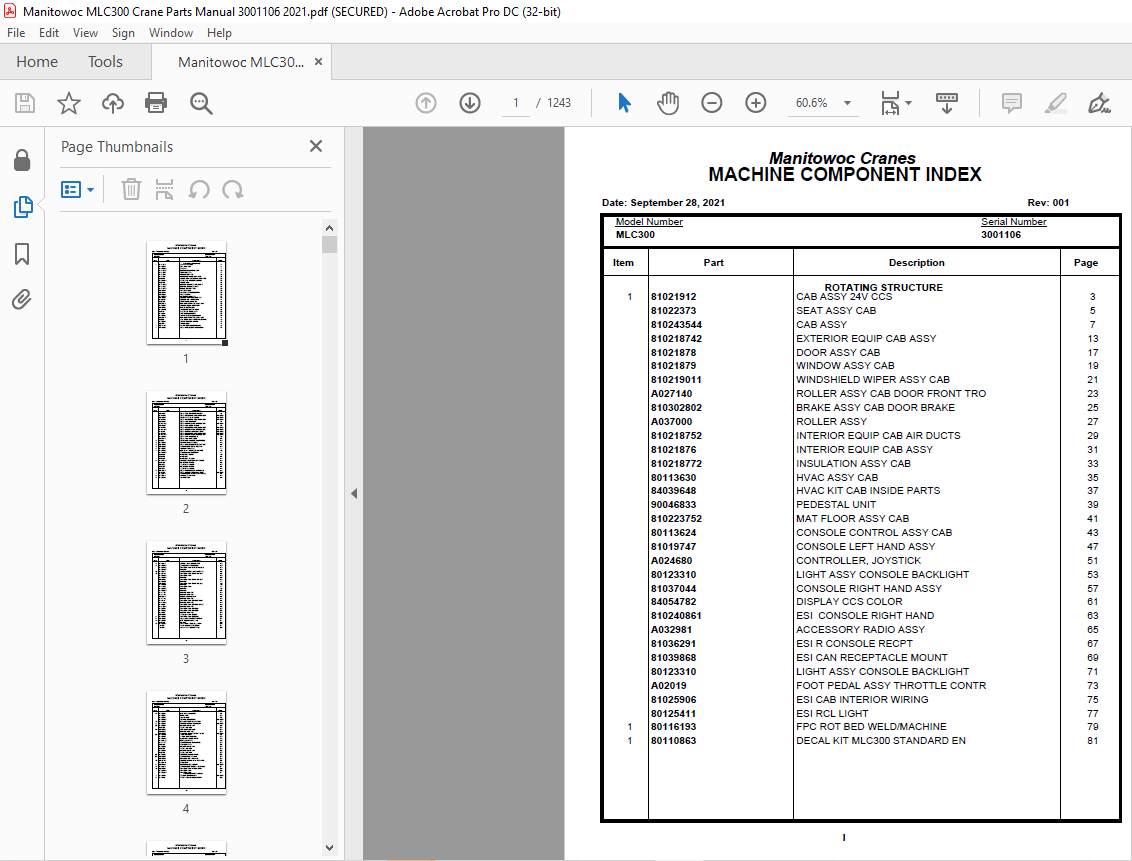Open the Window menu
Viewport: 1132px width, 861px height.
coord(170,32)
